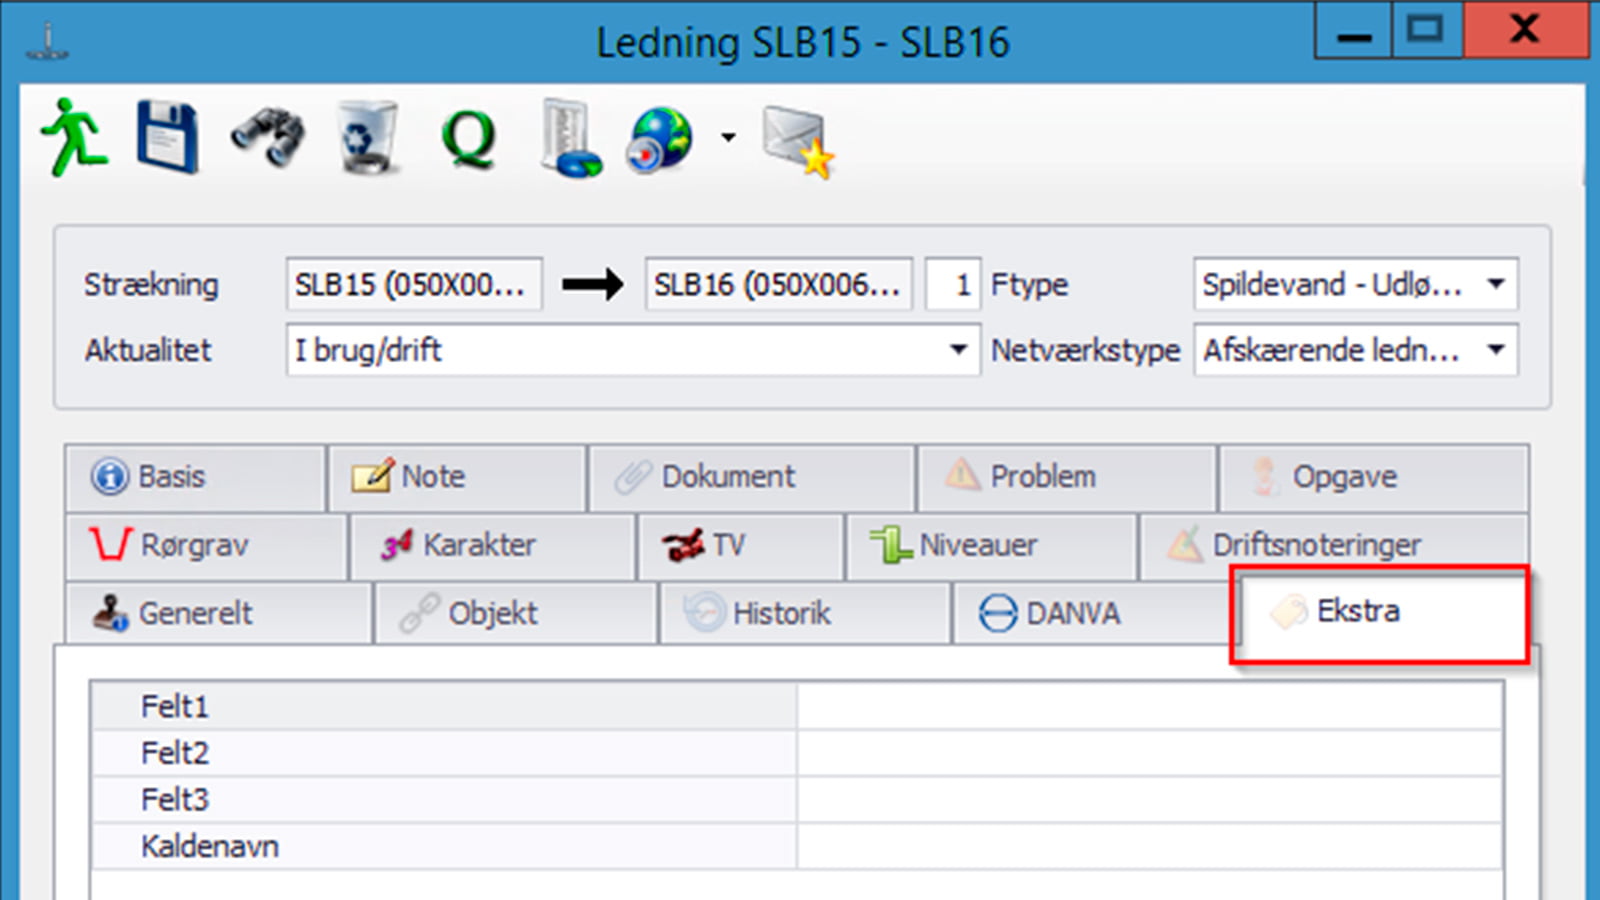The image size is (1600, 900).
Task: Save using the floppy disk icon
Action: [167, 138]
